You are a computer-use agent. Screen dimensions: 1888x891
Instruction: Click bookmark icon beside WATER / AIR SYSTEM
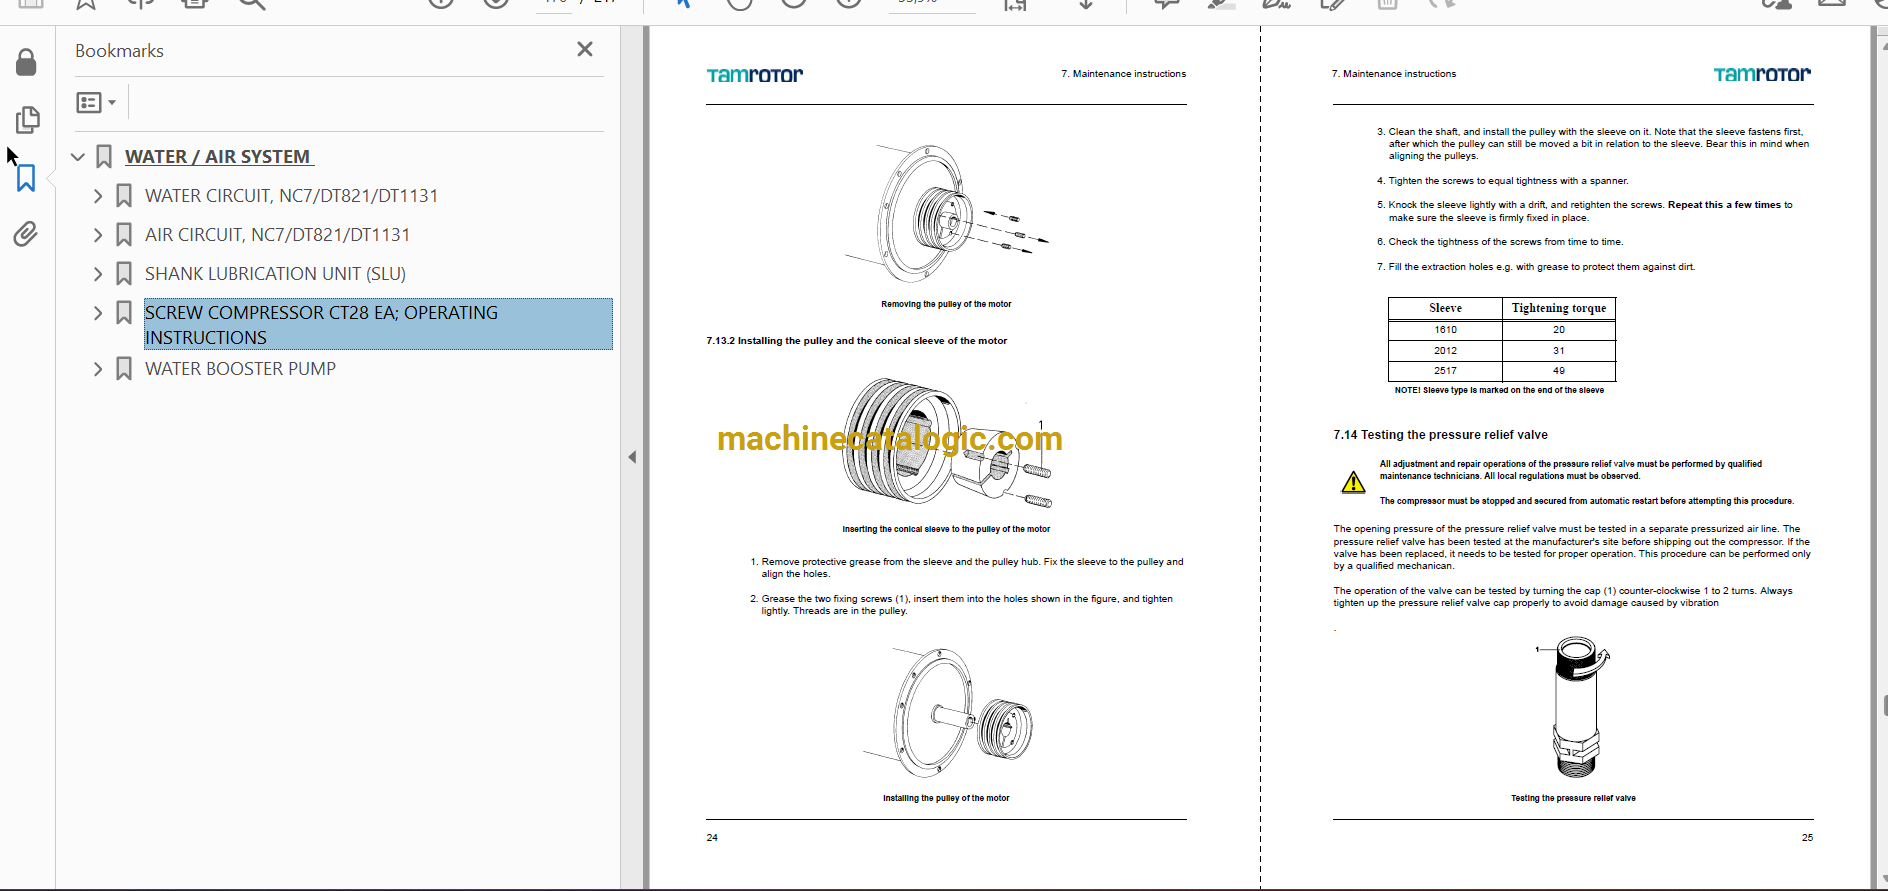(104, 157)
